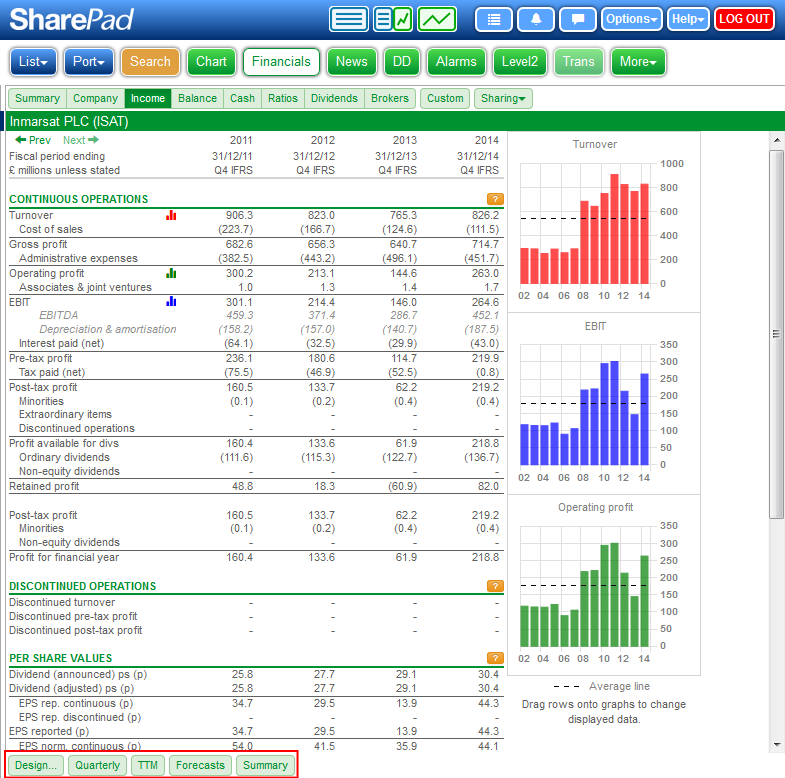Open the Trans view
The image size is (785, 778).
[578, 62]
